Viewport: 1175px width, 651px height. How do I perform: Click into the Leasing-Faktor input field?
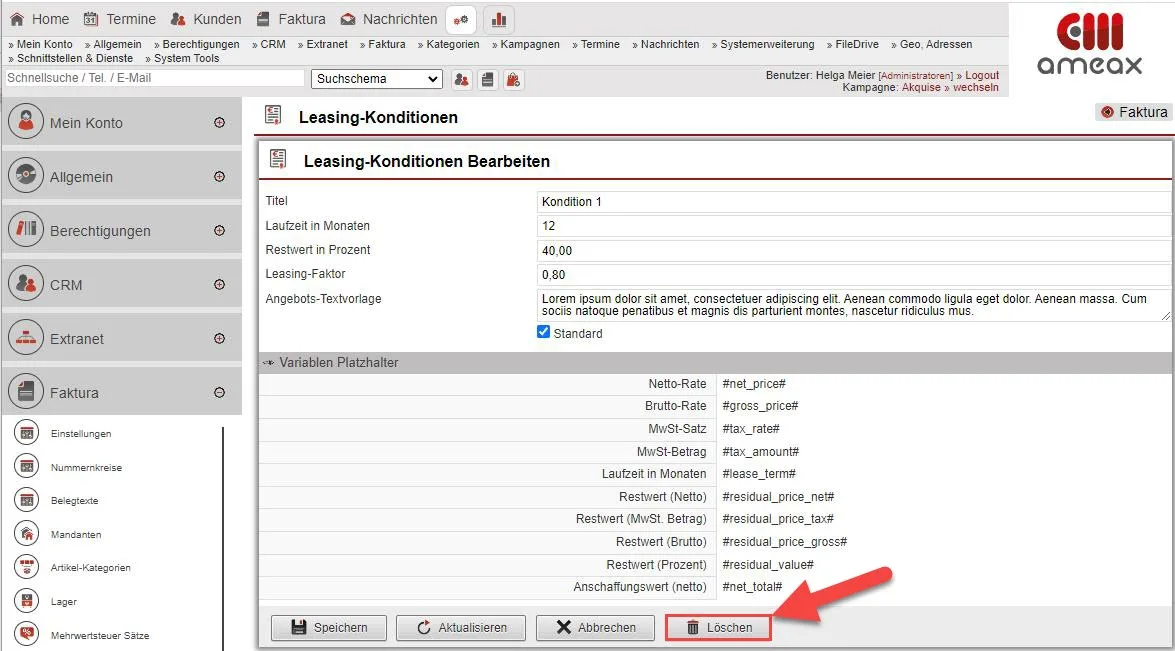(853, 274)
